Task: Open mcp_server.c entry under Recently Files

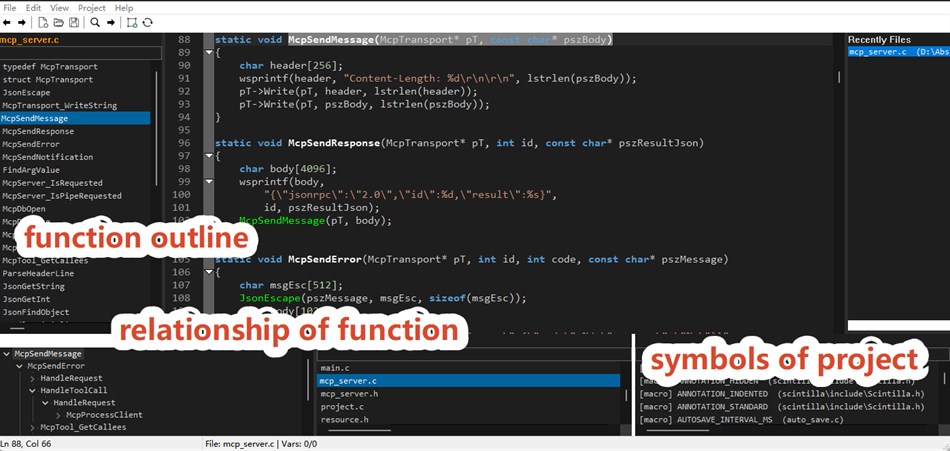Action: coord(899,52)
